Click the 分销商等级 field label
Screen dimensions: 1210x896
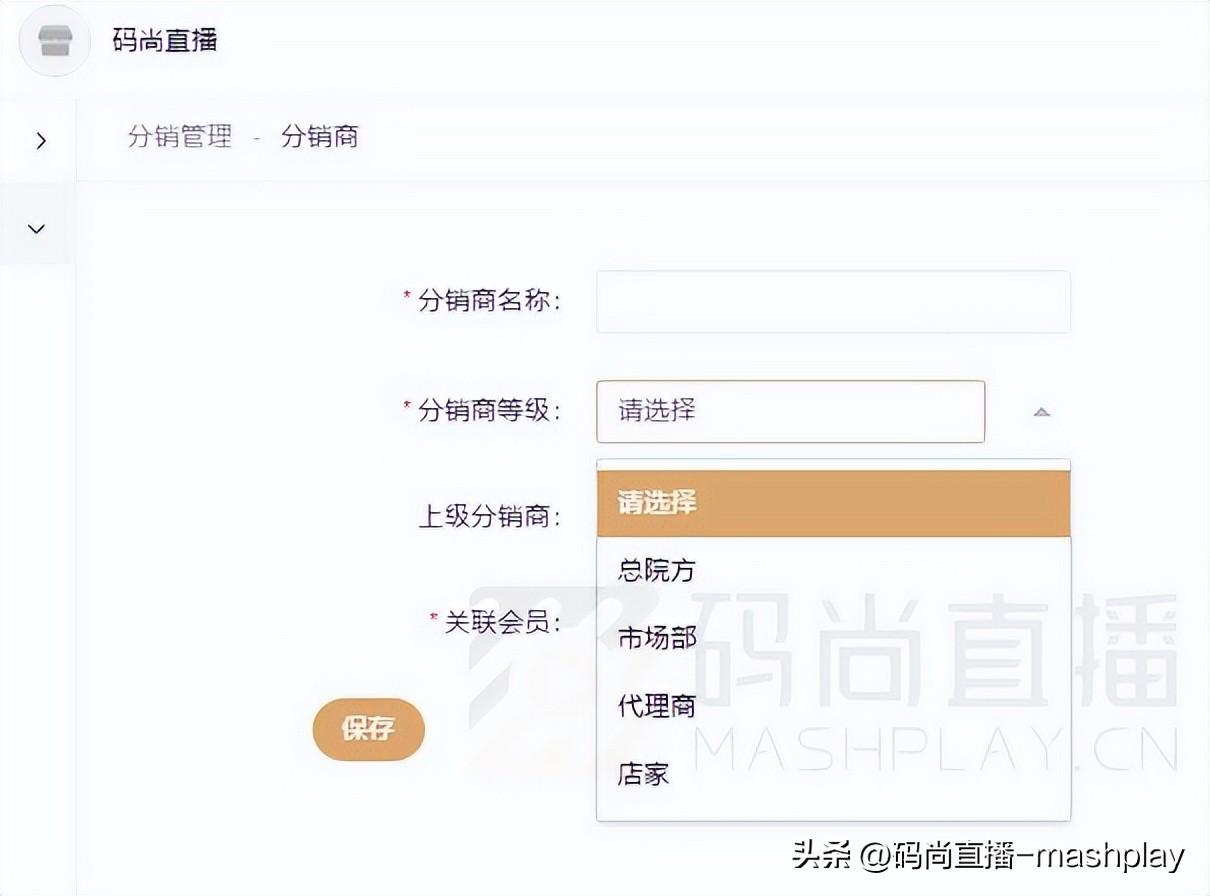coord(488,410)
